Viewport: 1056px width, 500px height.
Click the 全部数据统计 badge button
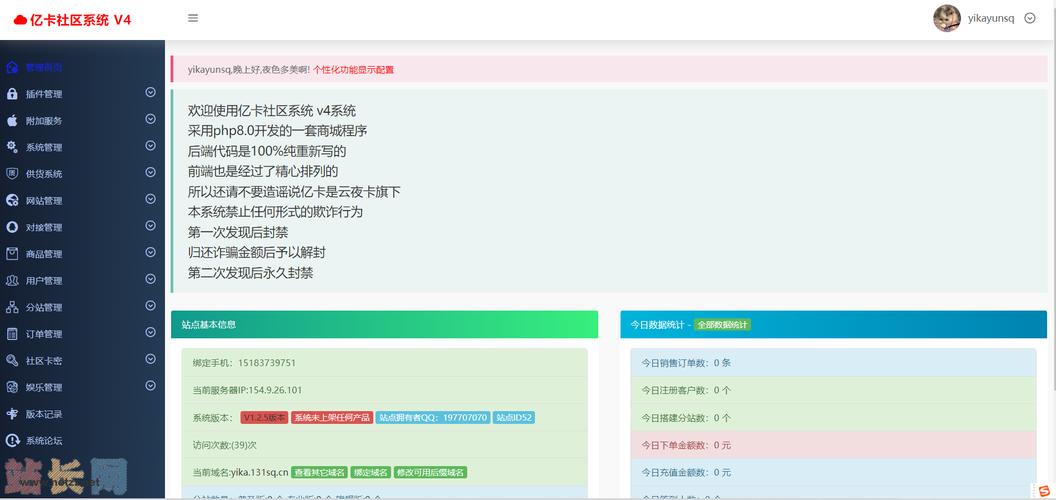[722, 325]
